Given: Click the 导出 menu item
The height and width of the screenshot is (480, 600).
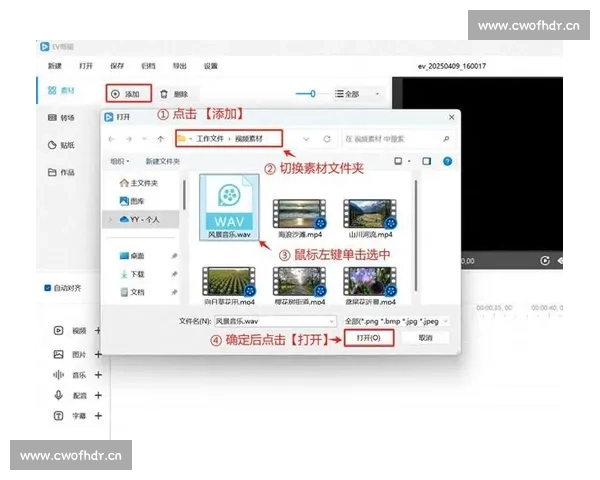Looking at the screenshot, I should point(179,66).
